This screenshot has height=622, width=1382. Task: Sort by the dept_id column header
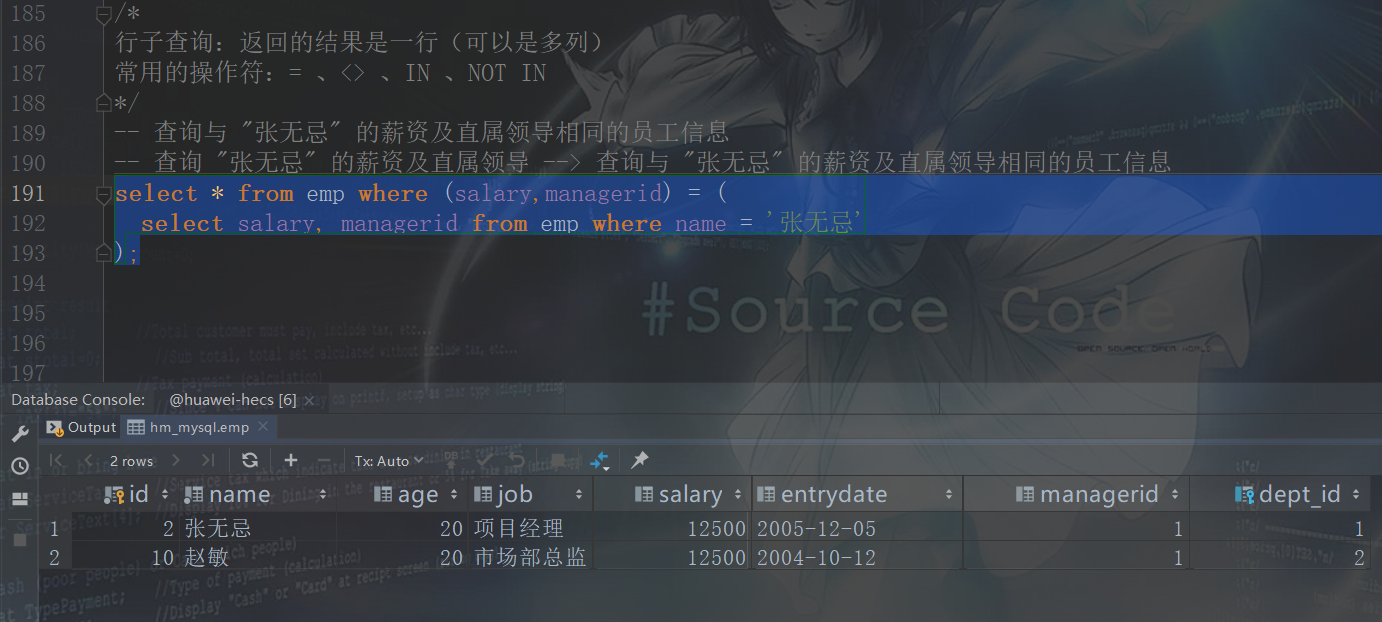click(x=1297, y=494)
